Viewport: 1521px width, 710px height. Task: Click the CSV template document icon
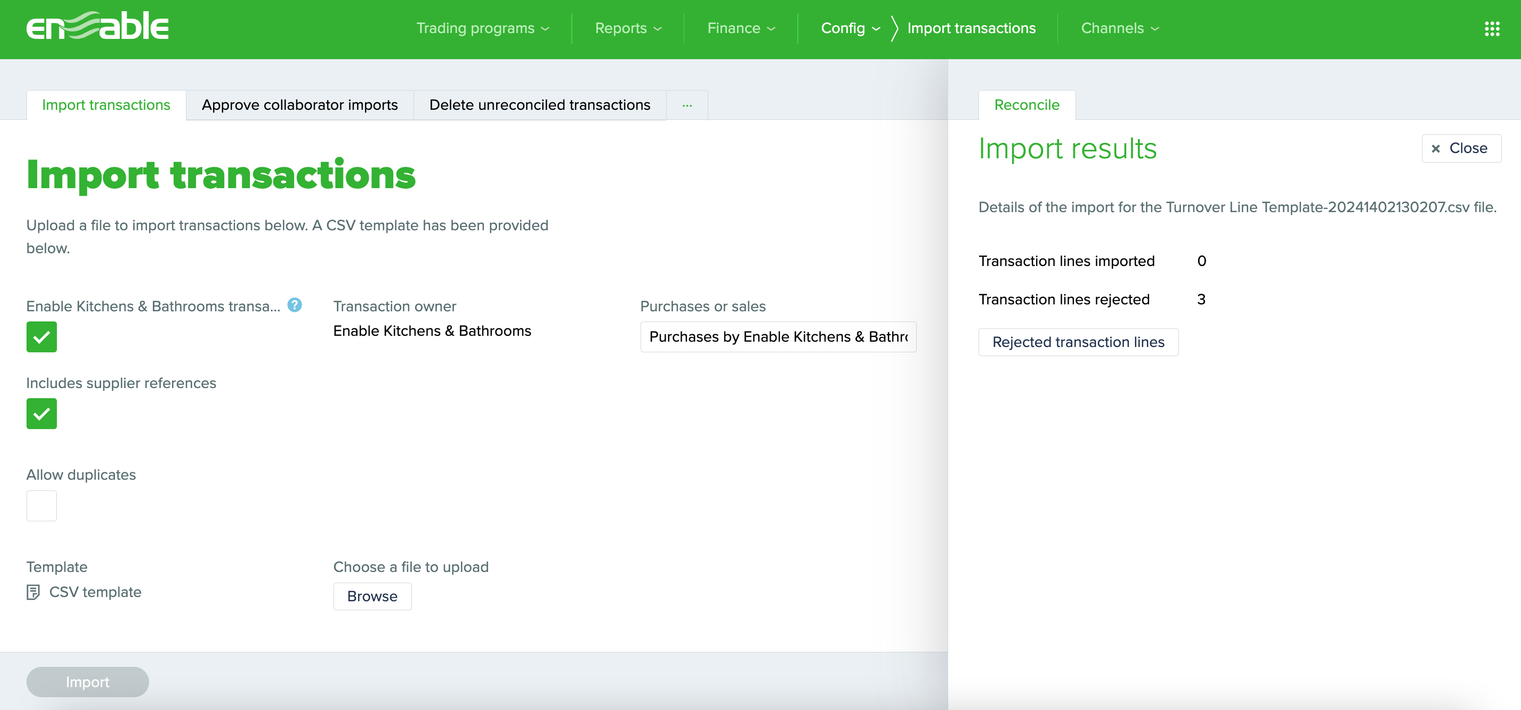click(x=33, y=592)
